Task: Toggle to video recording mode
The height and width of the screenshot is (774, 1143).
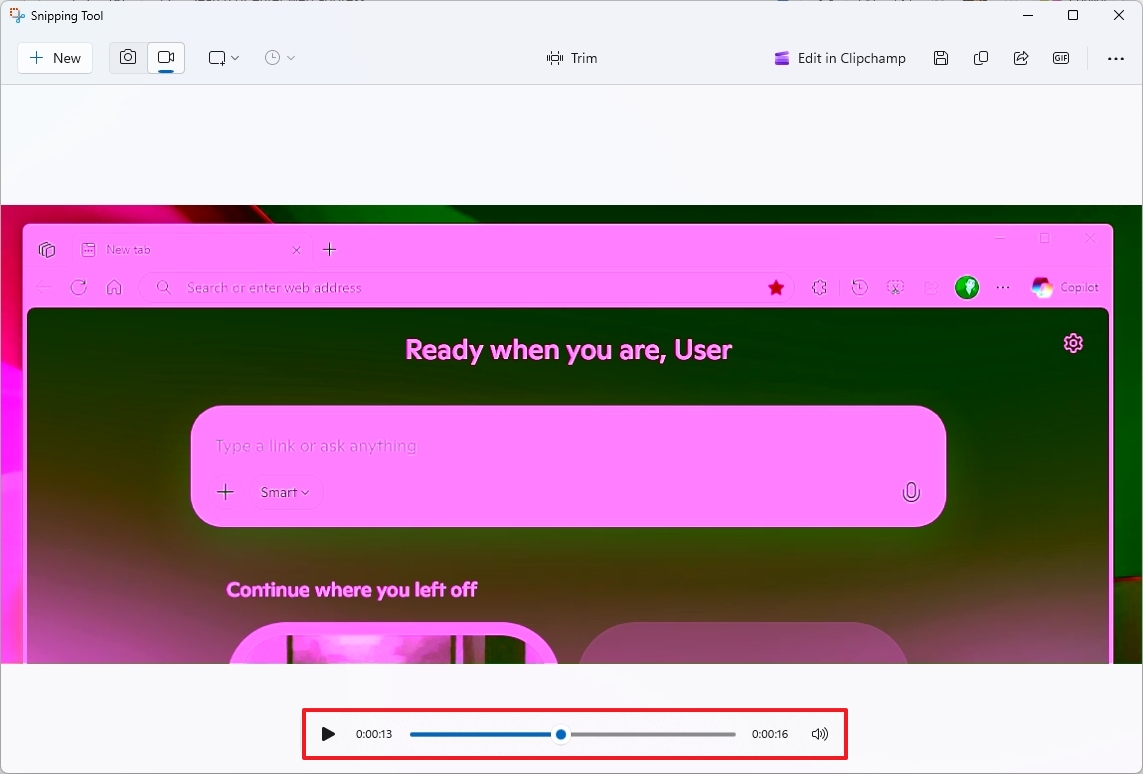Action: pyautogui.click(x=166, y=57)
